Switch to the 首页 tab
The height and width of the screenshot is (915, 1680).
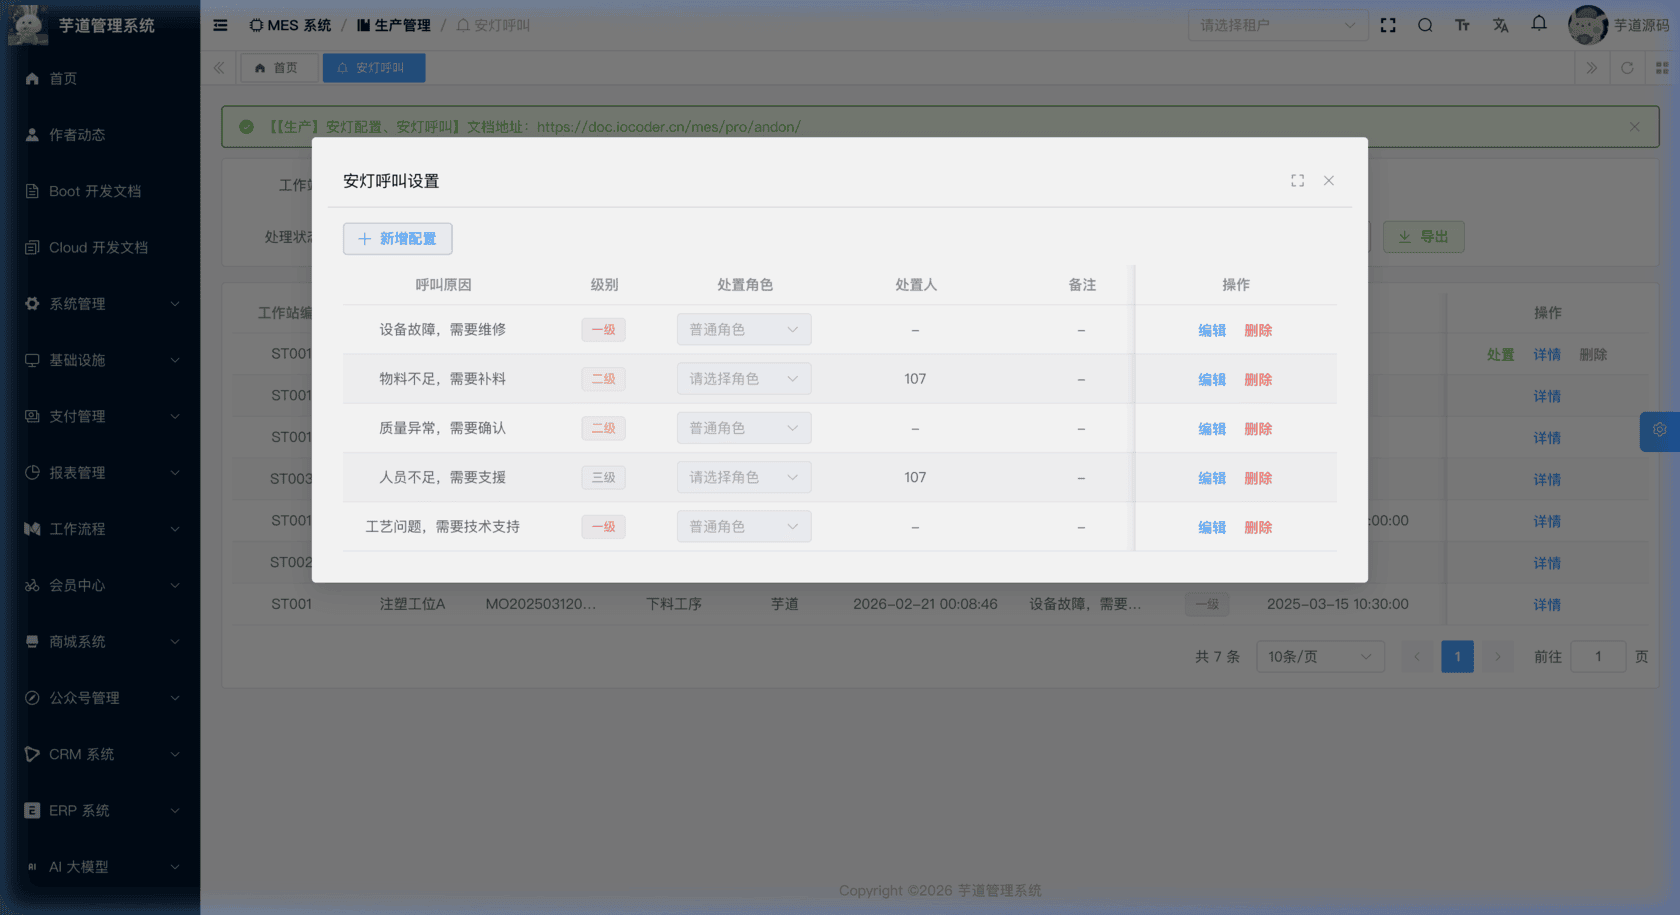tap(277, 68)
